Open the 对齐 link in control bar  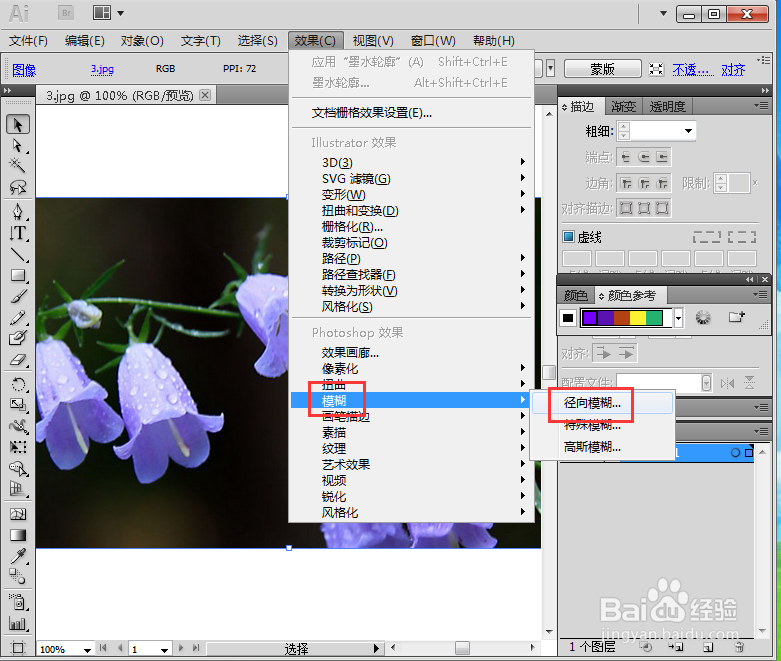tap(733, 70)
